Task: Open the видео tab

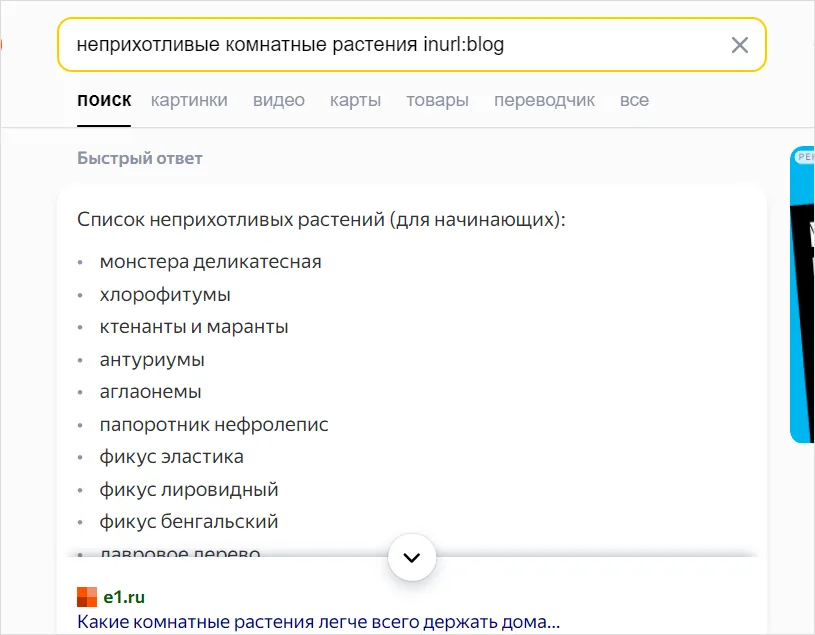Action: pos(278,100)
